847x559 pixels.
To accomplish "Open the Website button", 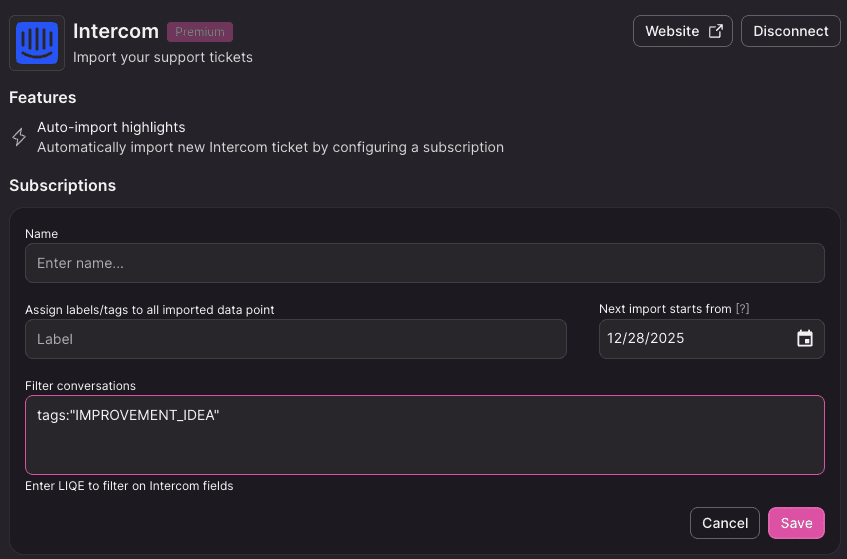I will pyautogui.click(x=682, y=31).
